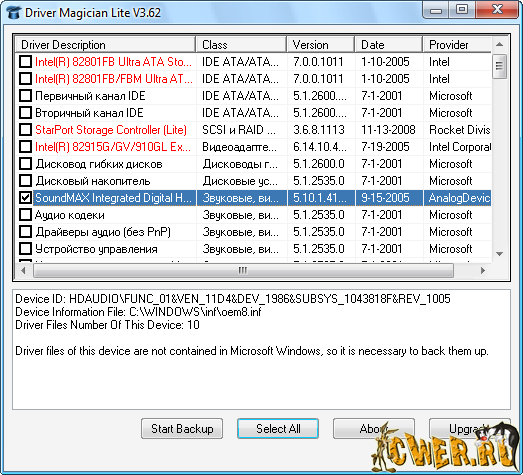Uncheck the SoundMAX Integrated Digital checkbox
This screenshot has height=475, width=523.
pyautogui.click(x=25, y=198)
